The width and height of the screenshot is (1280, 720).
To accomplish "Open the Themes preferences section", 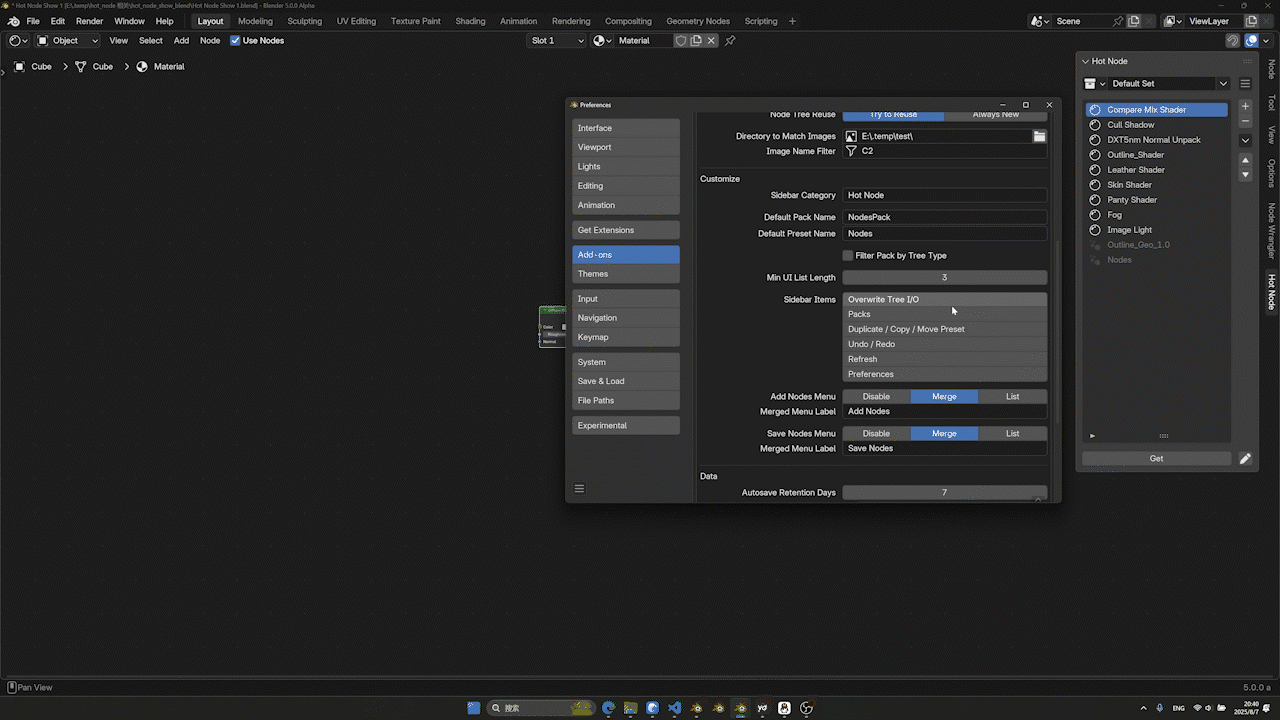I will pos(626,274).
